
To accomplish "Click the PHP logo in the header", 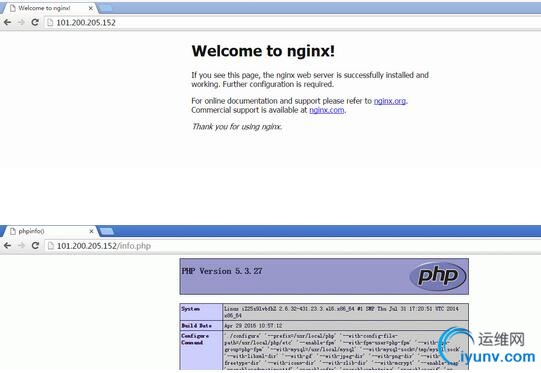I will [x=437, y=276].
